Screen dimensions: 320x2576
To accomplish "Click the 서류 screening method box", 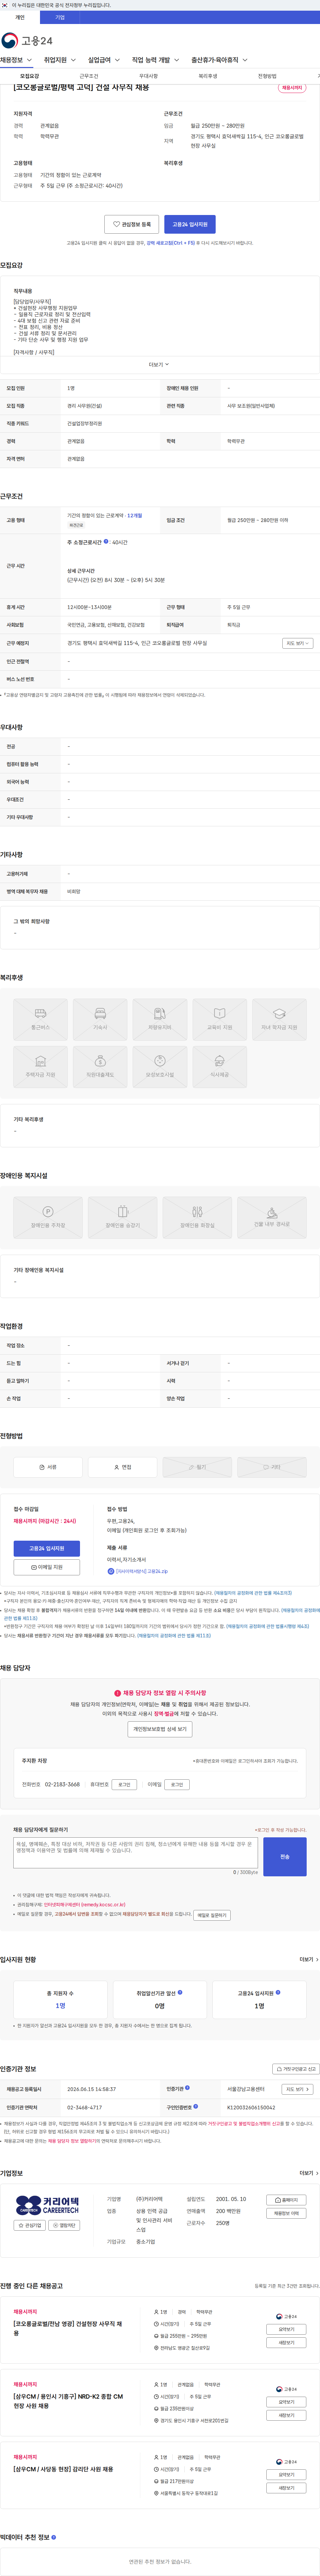I will [48, 1467].
